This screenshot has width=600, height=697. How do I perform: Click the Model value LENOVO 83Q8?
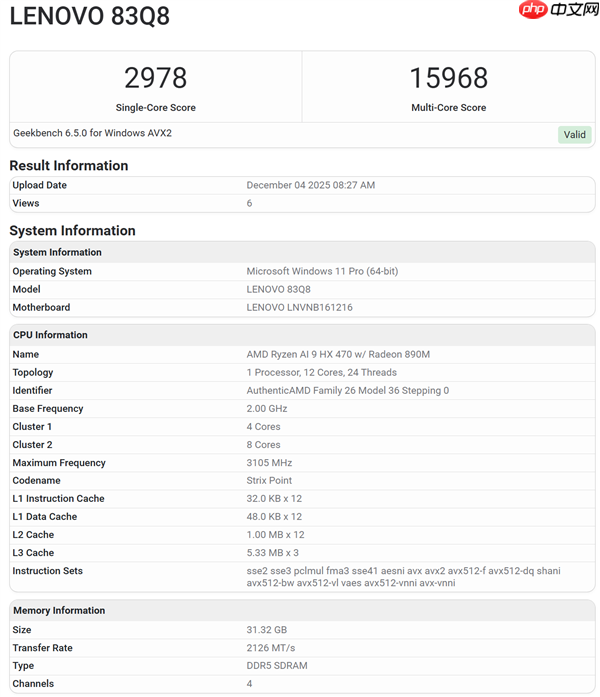(279, 289)
